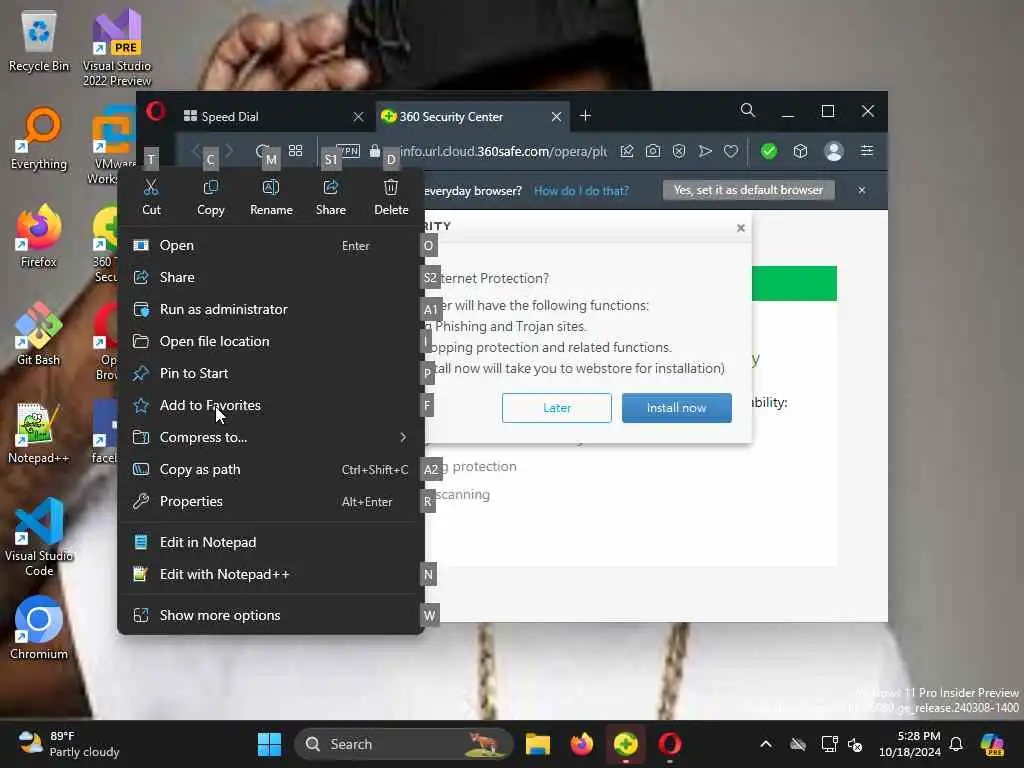Click the Share icon in top action row
The height and width of the screenshot is (768, 1024).
(x=331, y=188)
